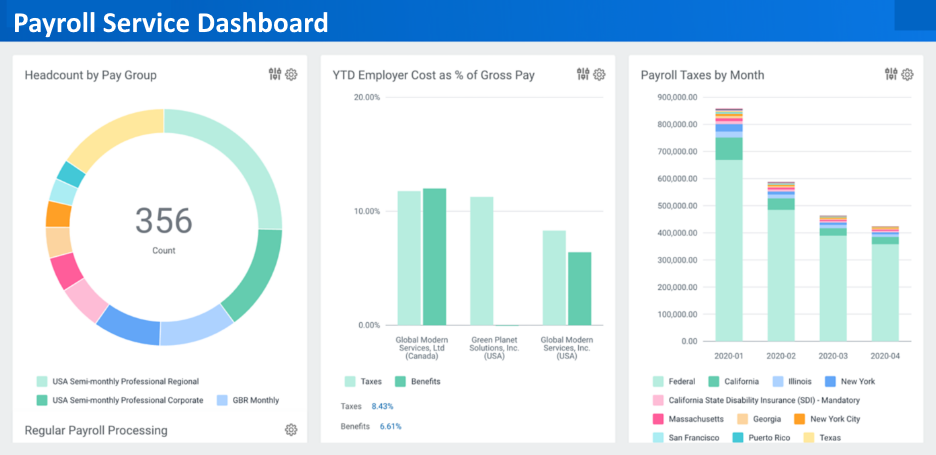Viewport: 936px width, 455px height.
Task: Click the 2020-01 stacked tax bar
Action: pyautogui.click(x=729, y=225)
